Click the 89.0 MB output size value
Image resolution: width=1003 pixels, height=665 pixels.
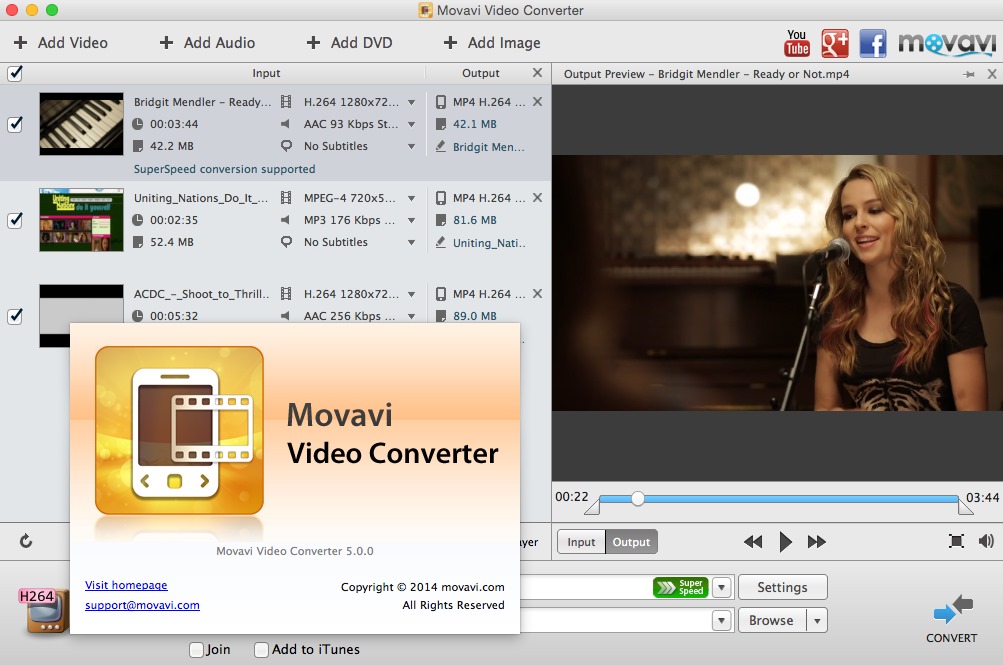[475, 316]
